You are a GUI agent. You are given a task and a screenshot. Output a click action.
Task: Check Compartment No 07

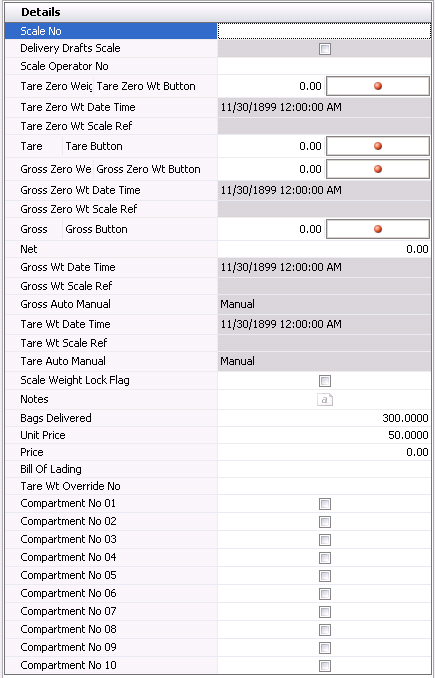[x=325, y=612]
